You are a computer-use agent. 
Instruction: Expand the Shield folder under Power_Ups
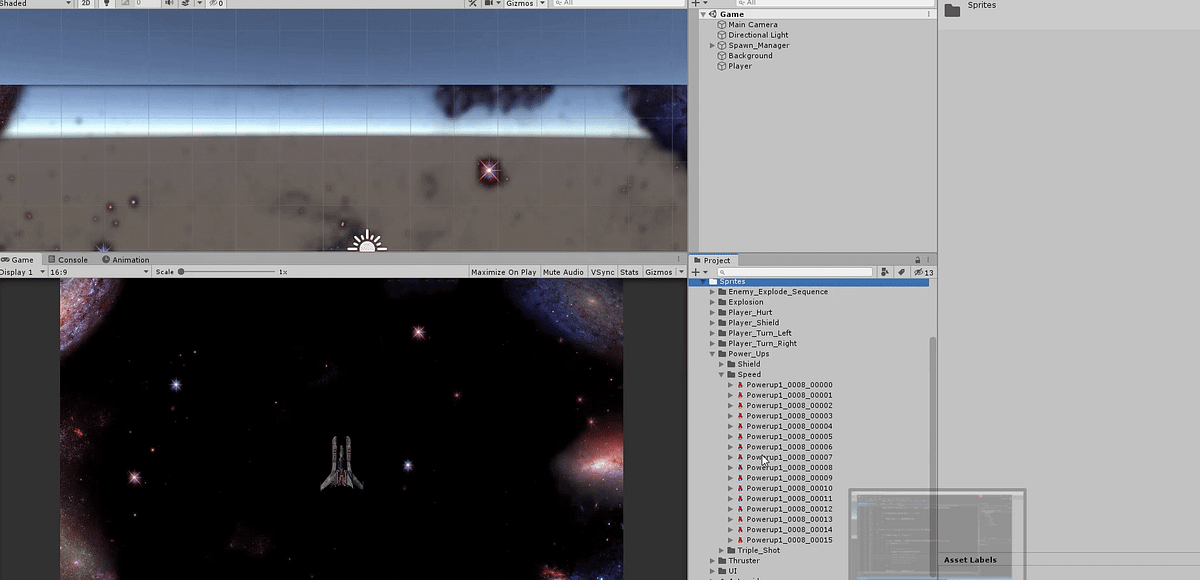[x=722, y=363]
